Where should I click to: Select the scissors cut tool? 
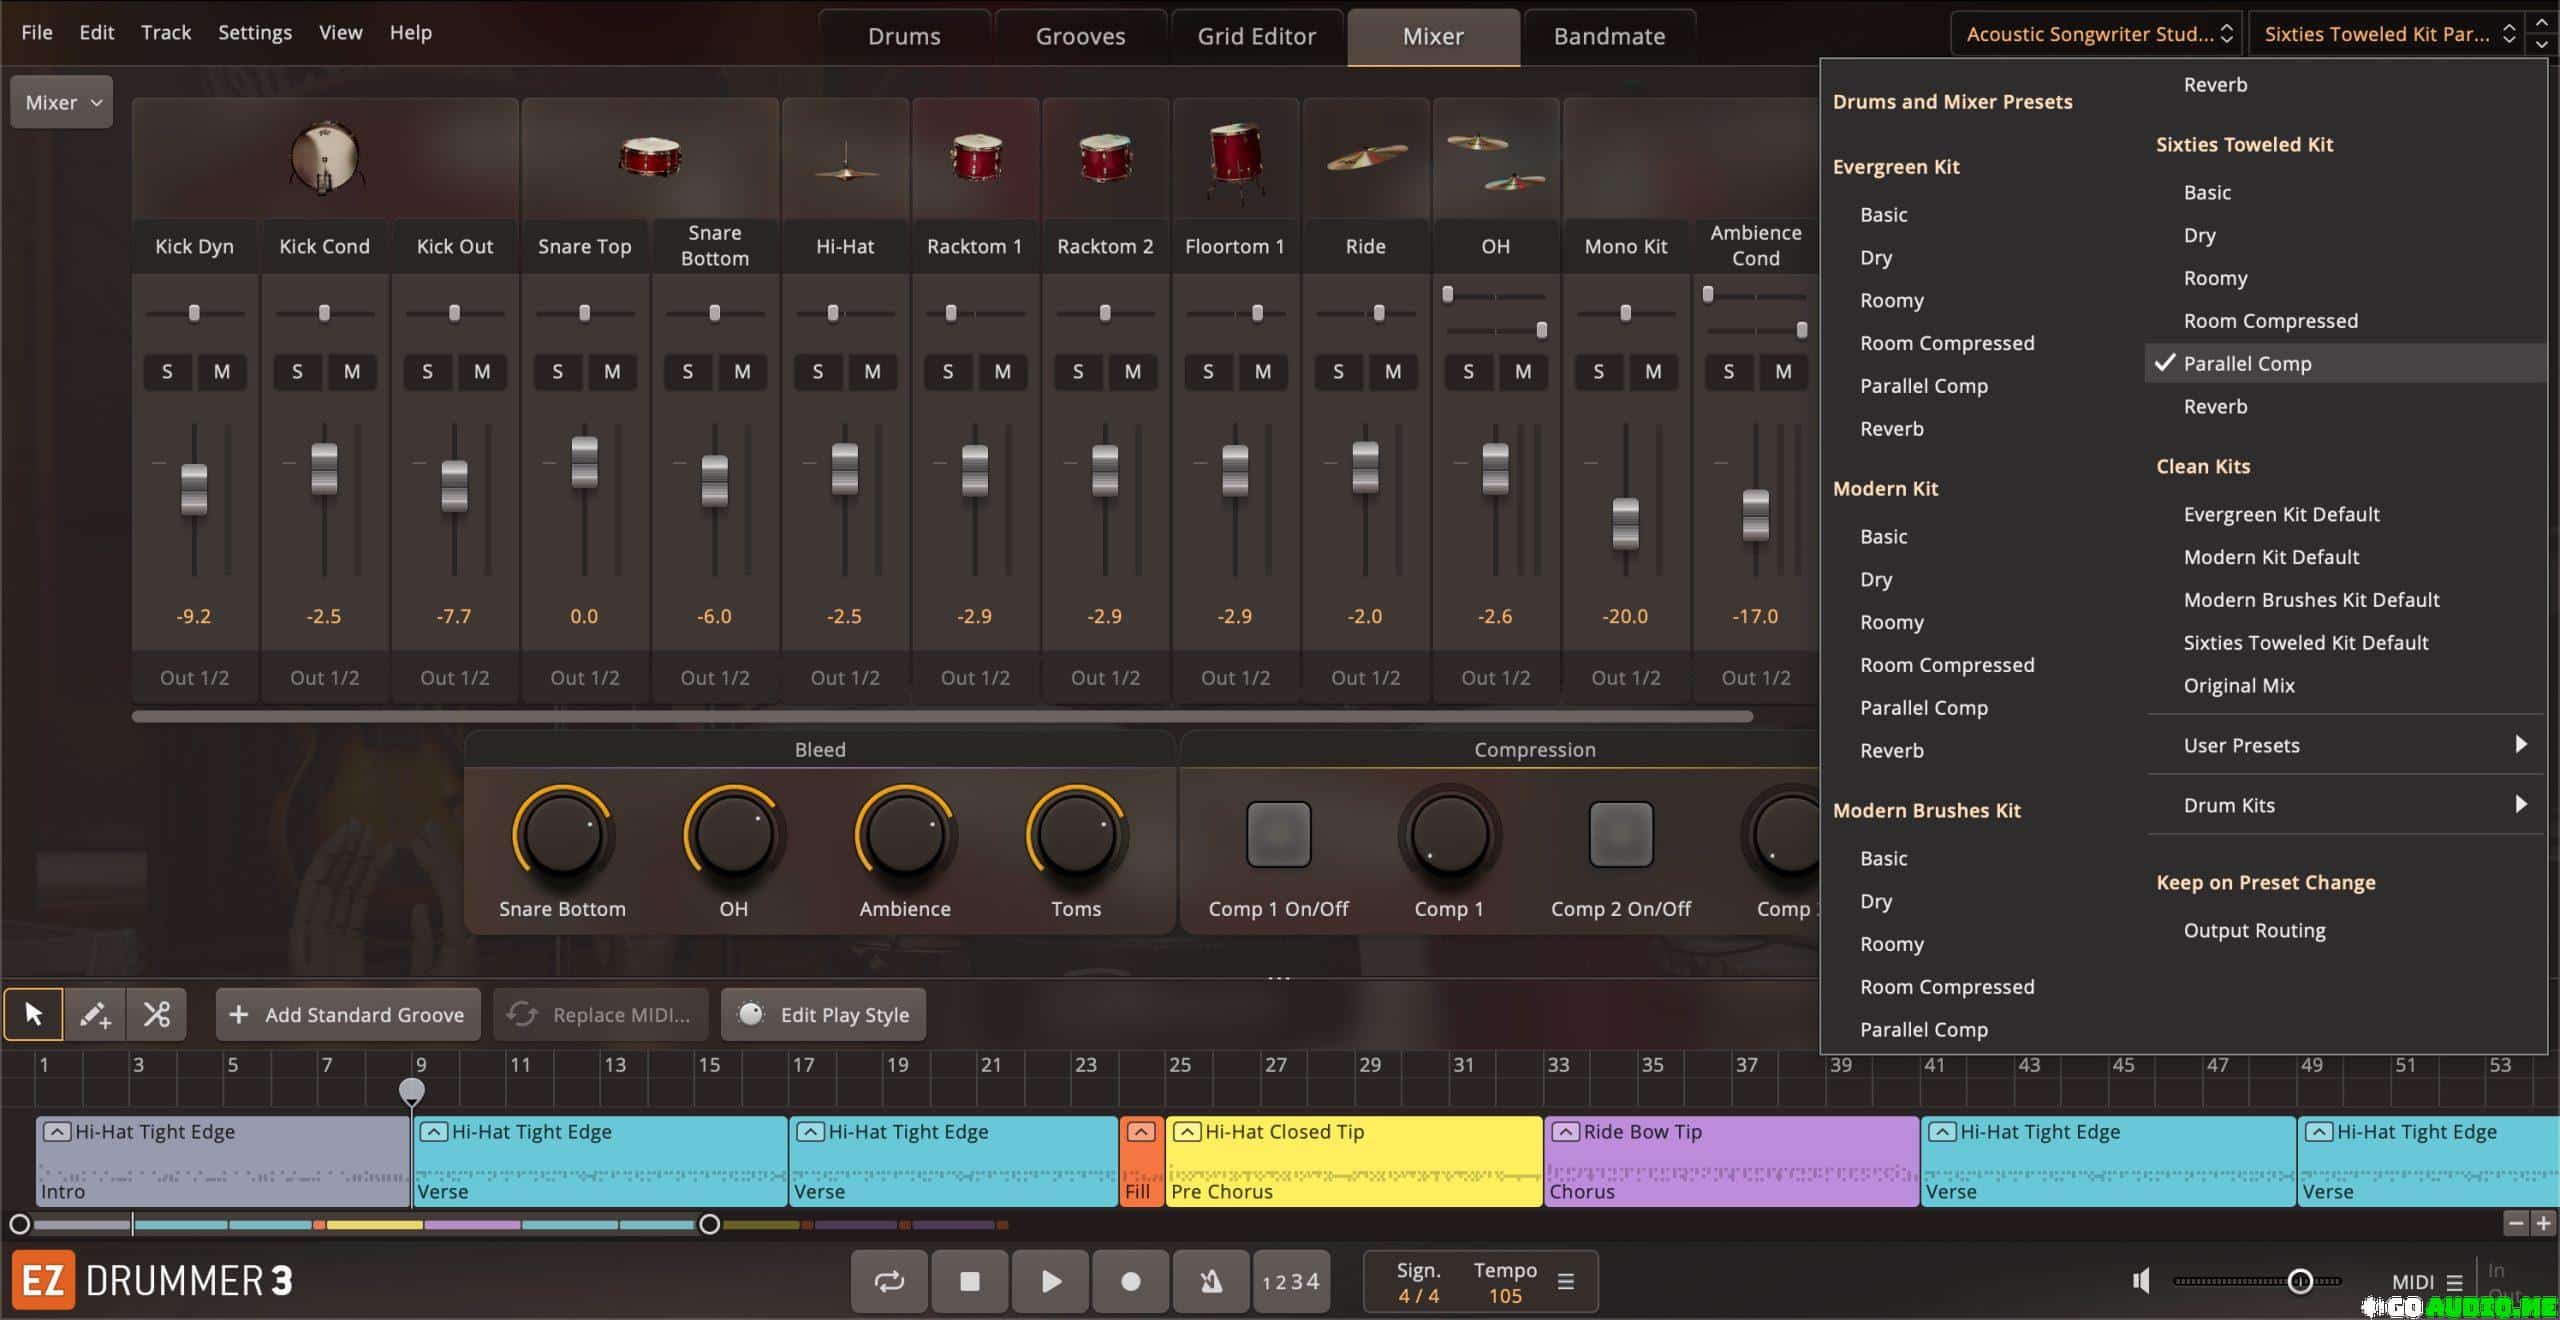(x=157, y=1014)
